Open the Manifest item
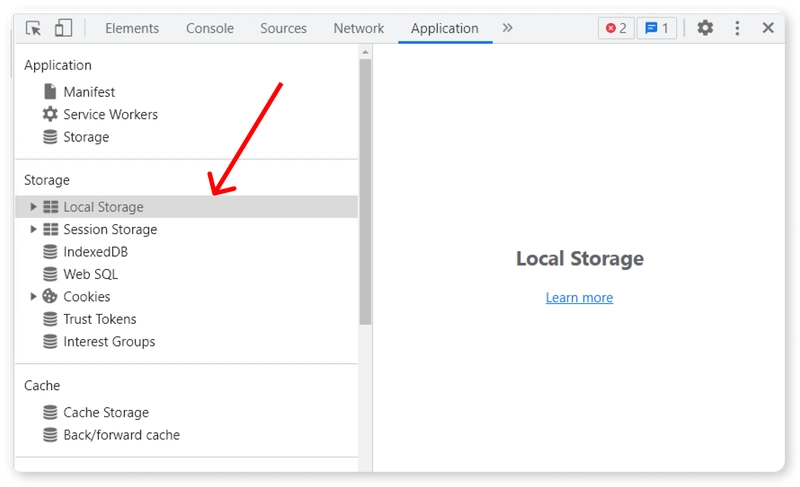The width and height of the screenshot is (800, 487). coord(89,92)
